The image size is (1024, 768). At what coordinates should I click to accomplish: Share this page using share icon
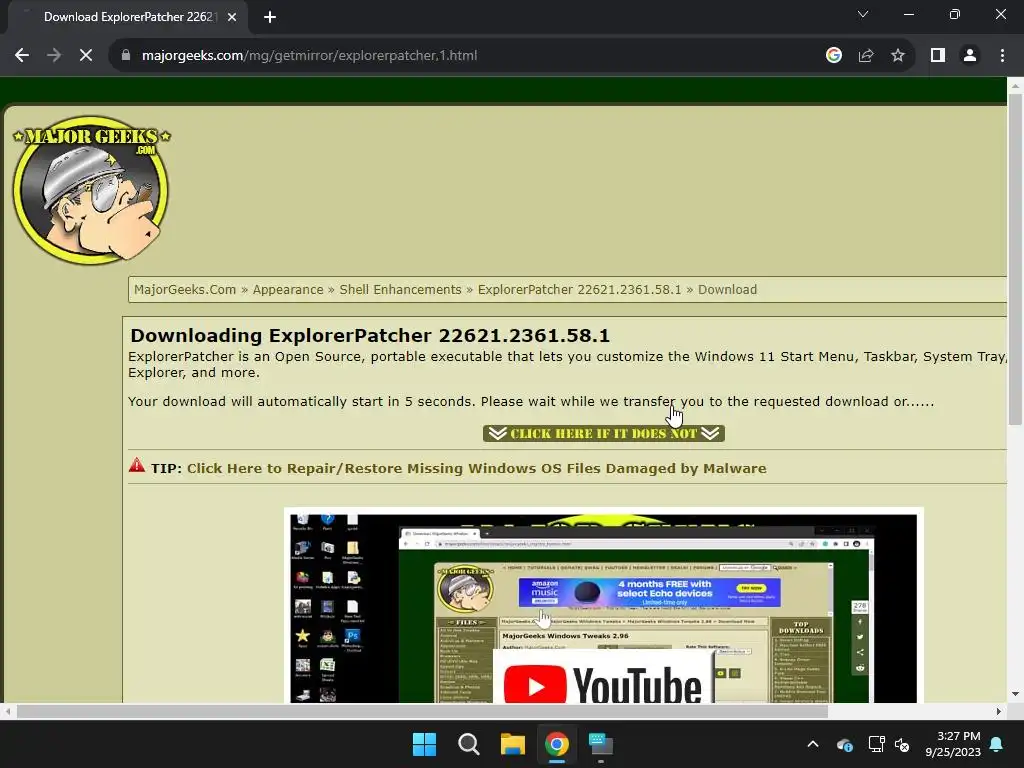[x=866, y=56]
